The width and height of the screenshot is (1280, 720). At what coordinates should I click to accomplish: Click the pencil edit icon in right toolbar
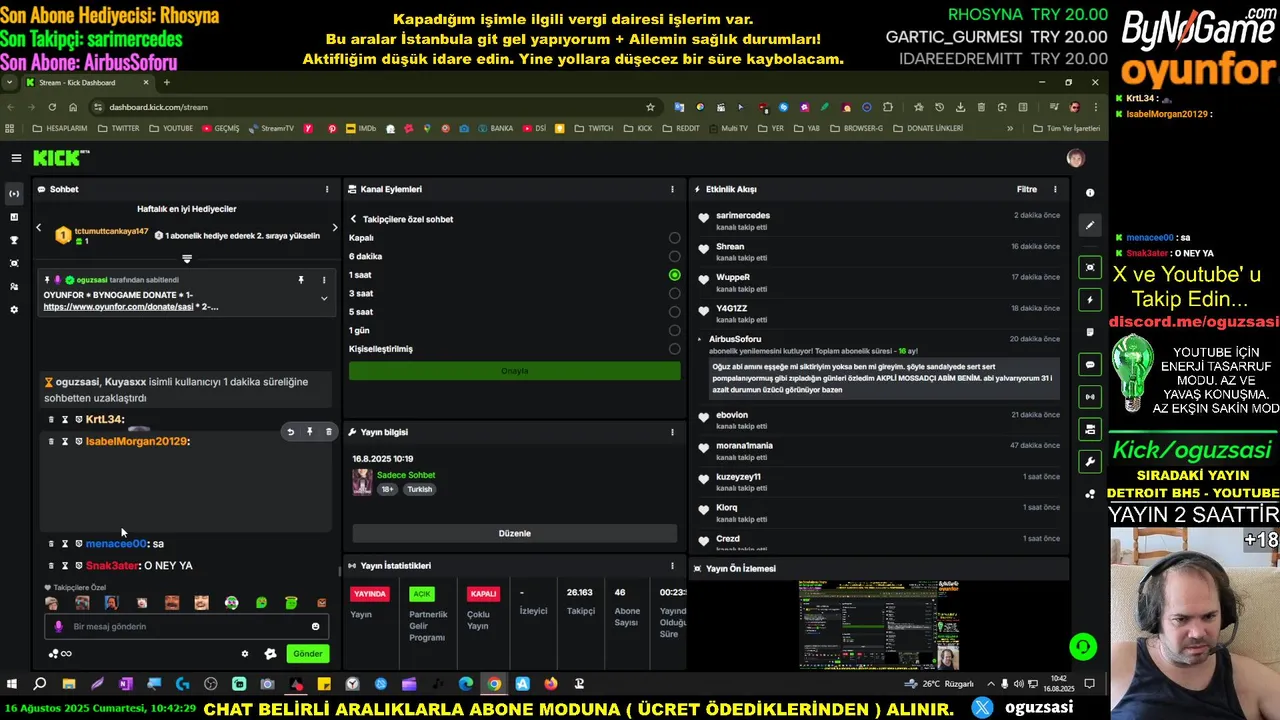1090,226
